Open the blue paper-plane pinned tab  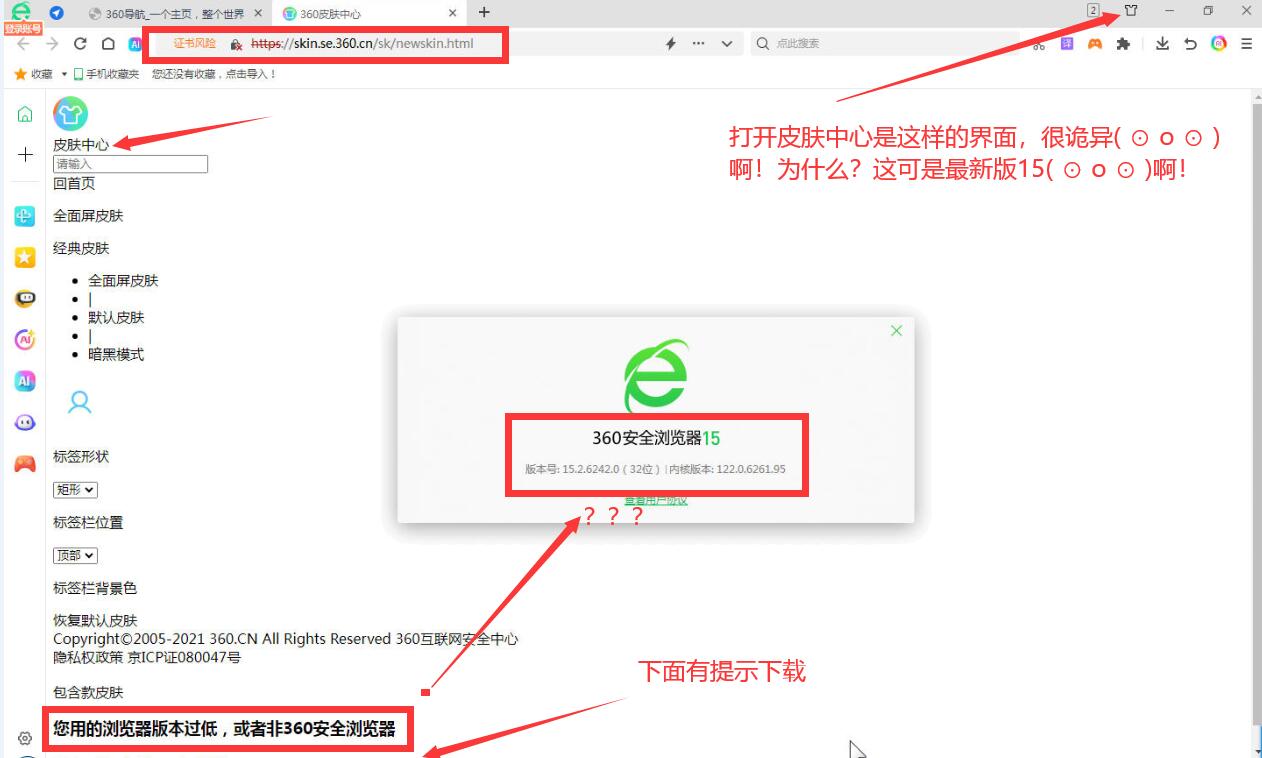point(57,13)
